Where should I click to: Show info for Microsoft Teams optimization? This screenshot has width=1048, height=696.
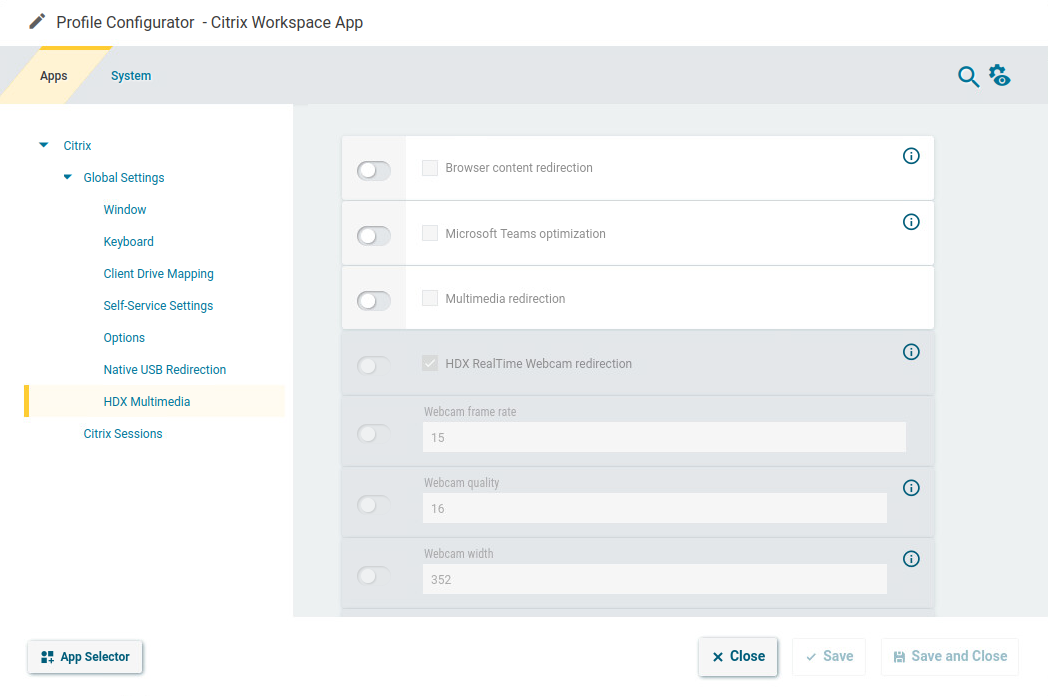pos(911,222)
